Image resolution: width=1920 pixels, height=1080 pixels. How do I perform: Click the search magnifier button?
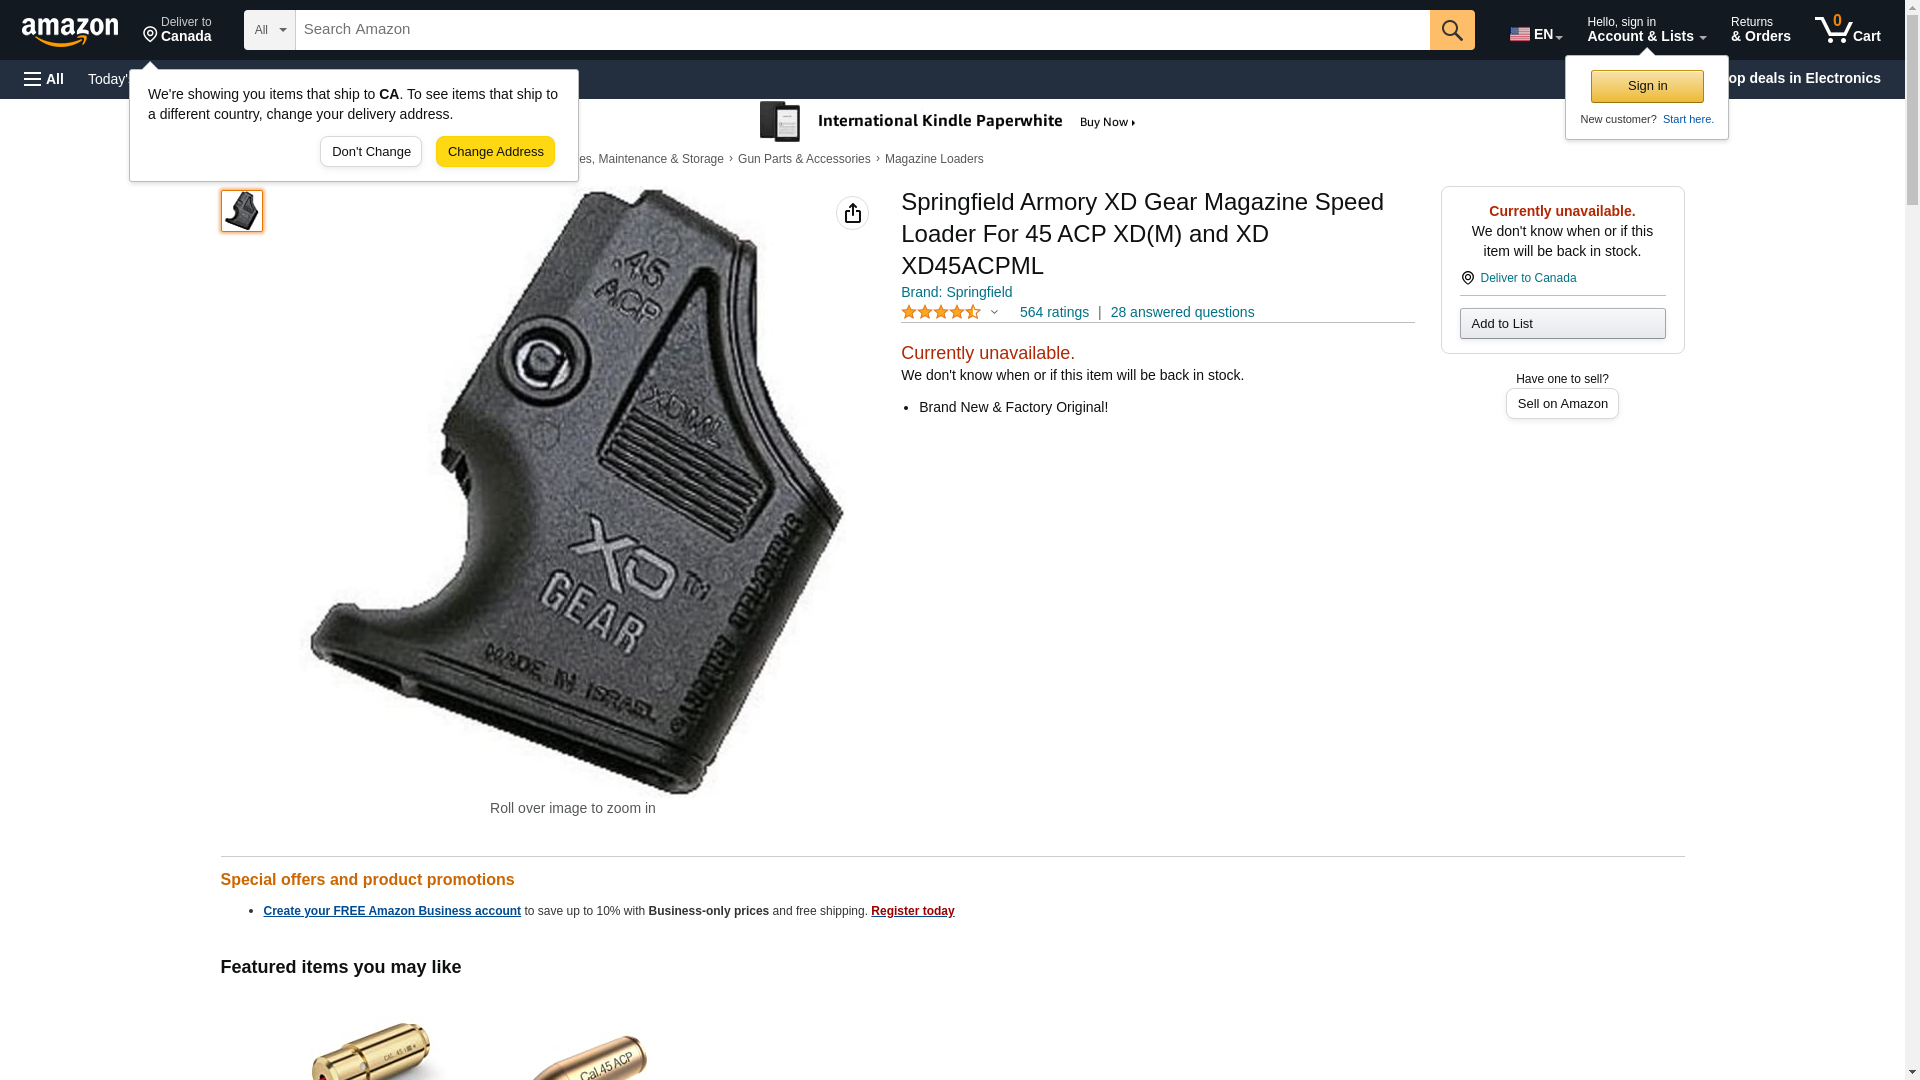(1452, 30)
